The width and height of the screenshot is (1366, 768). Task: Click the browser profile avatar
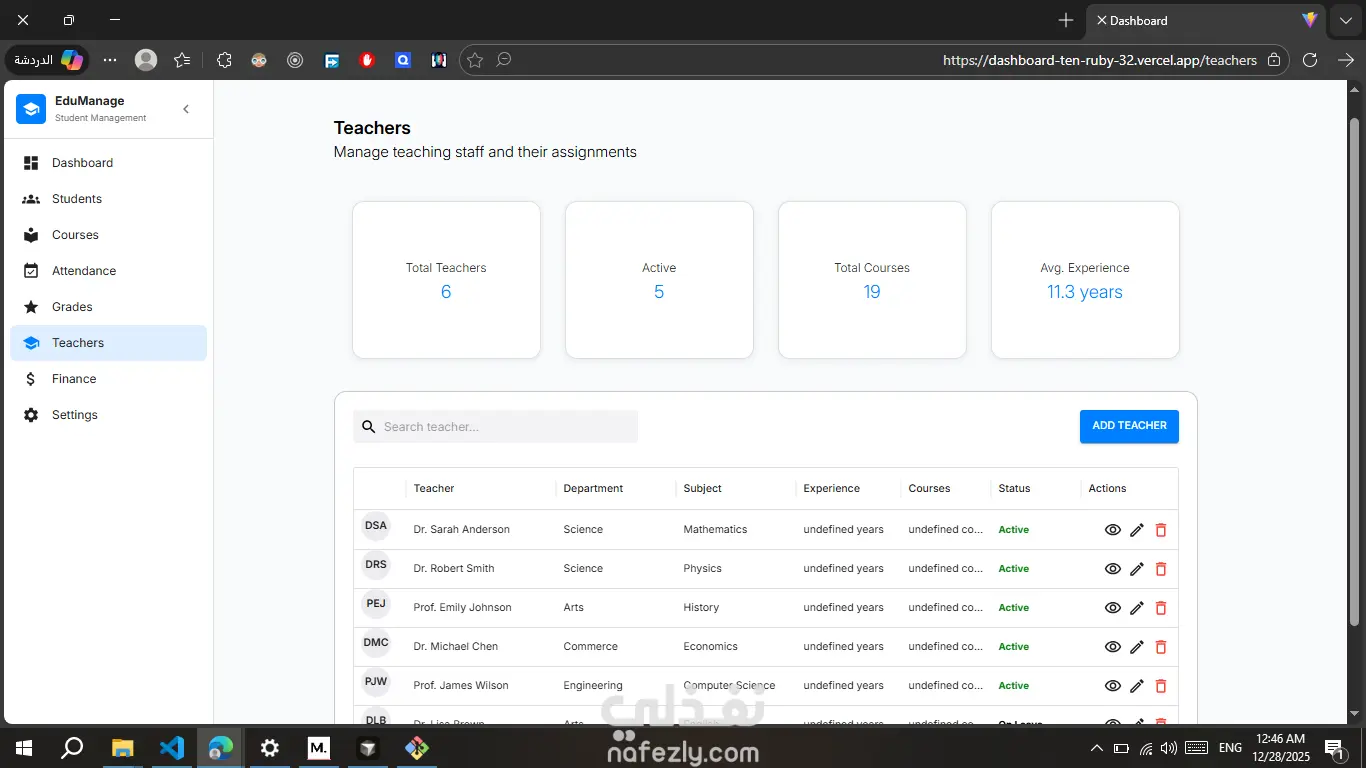click(x=146, y=60)
